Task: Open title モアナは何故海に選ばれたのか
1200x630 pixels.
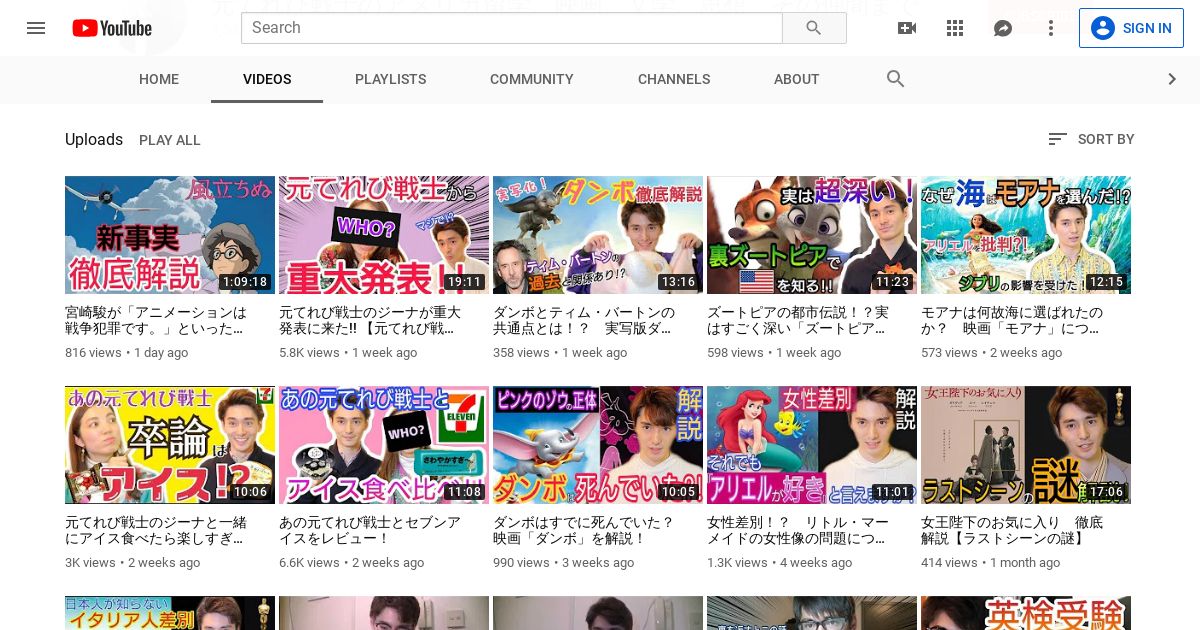Action: 1012,320
